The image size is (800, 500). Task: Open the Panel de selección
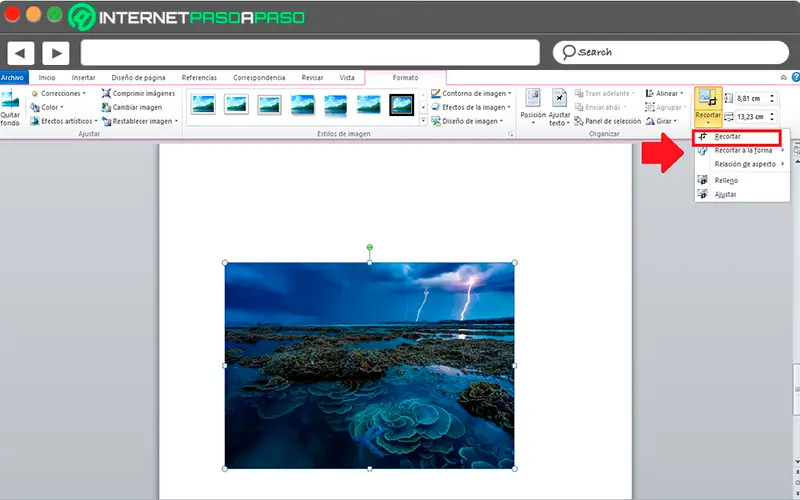[608, 121]
